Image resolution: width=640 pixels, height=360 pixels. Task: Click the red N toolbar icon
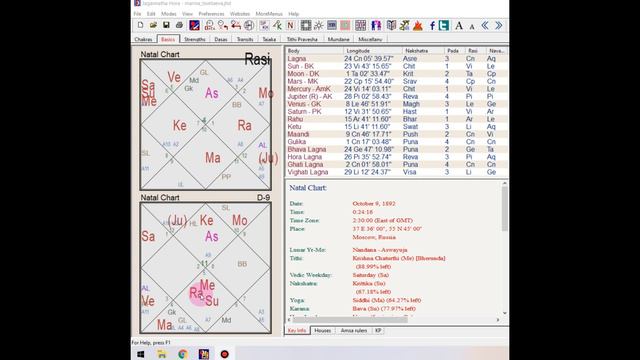pyautogui.click(x=291, y=25)
